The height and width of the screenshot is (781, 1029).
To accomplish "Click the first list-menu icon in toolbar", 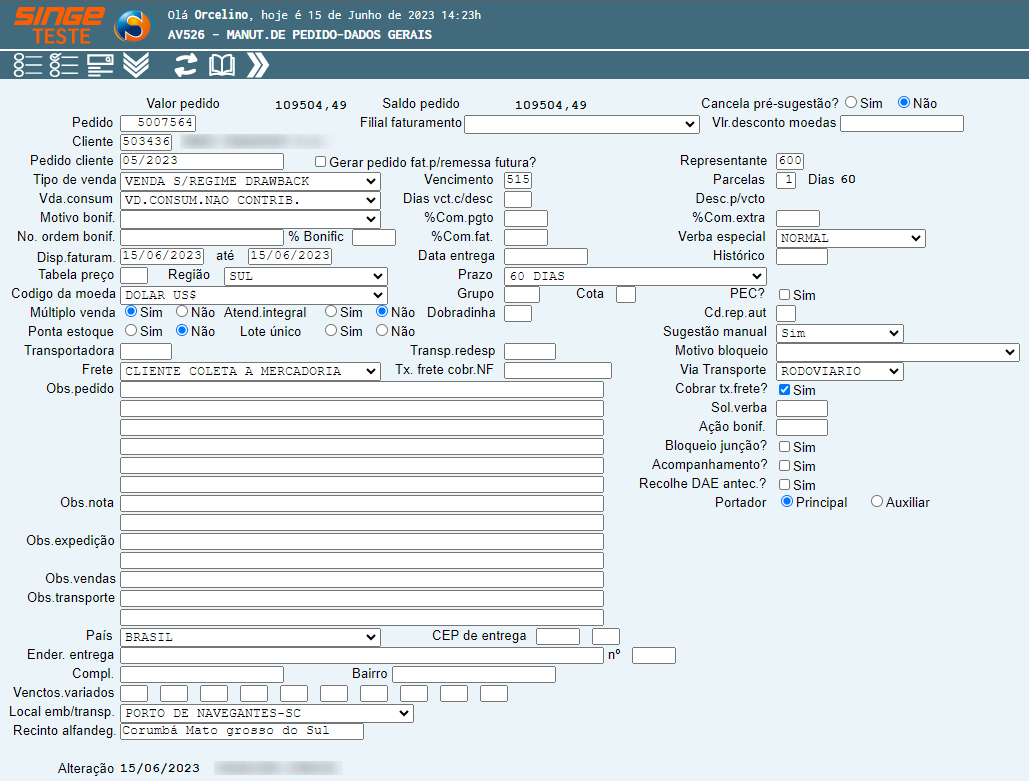I will click(x=28, y=65).
